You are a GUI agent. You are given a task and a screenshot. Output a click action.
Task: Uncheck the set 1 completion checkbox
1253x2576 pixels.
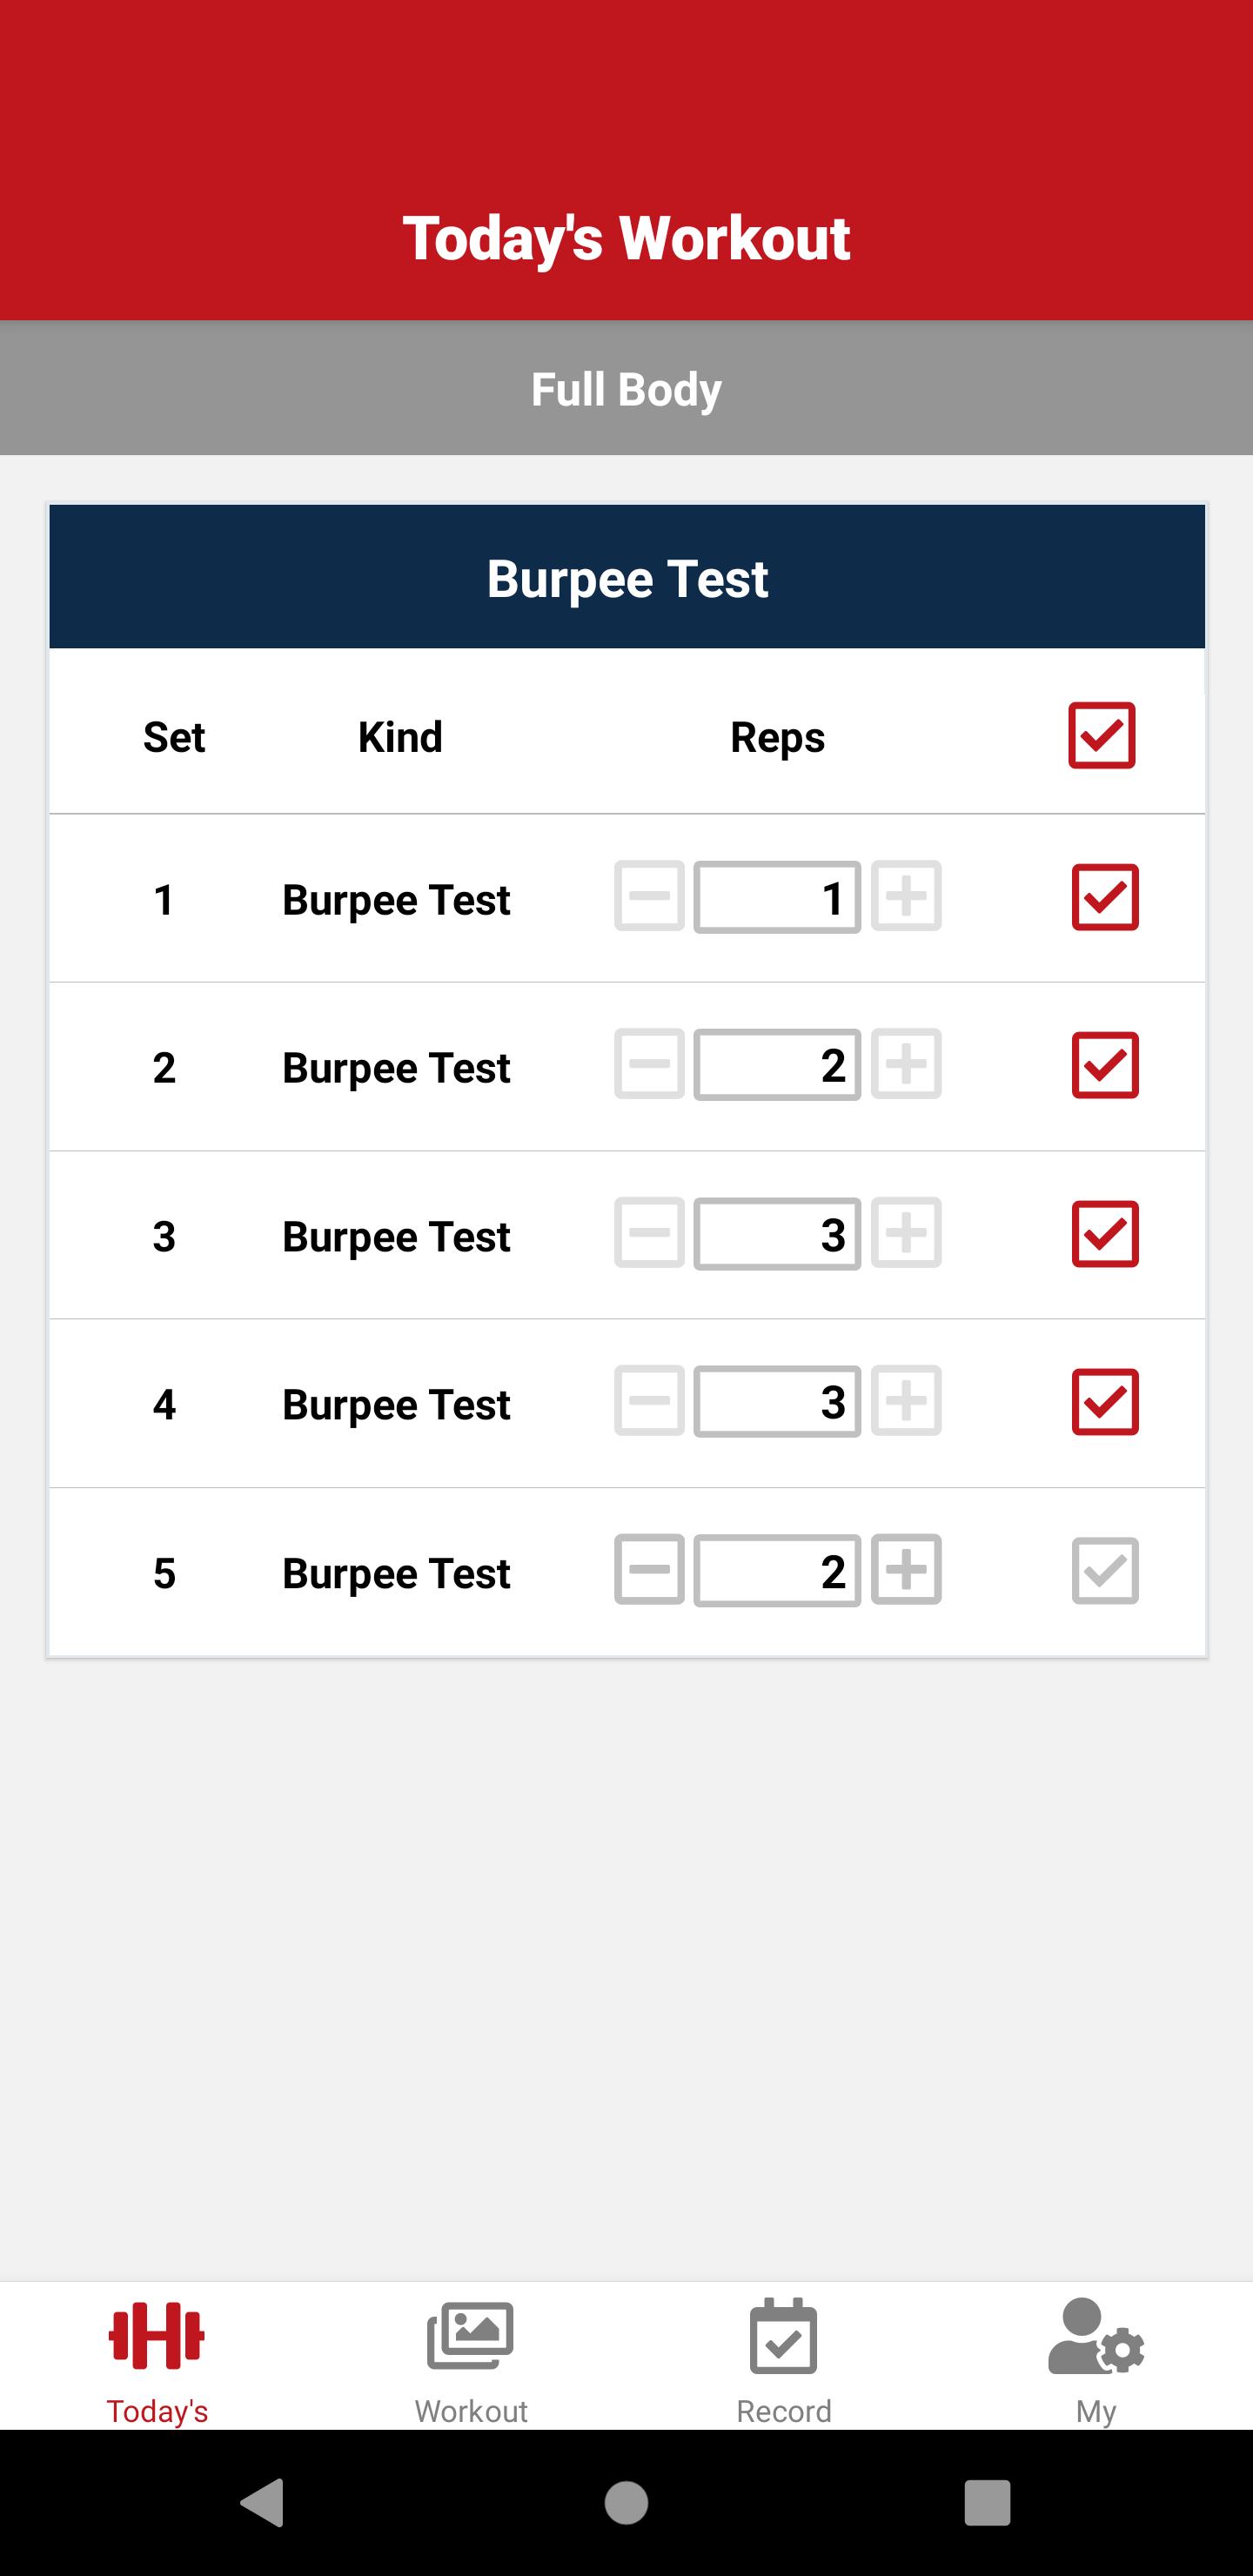click(x=1105, y=897)
